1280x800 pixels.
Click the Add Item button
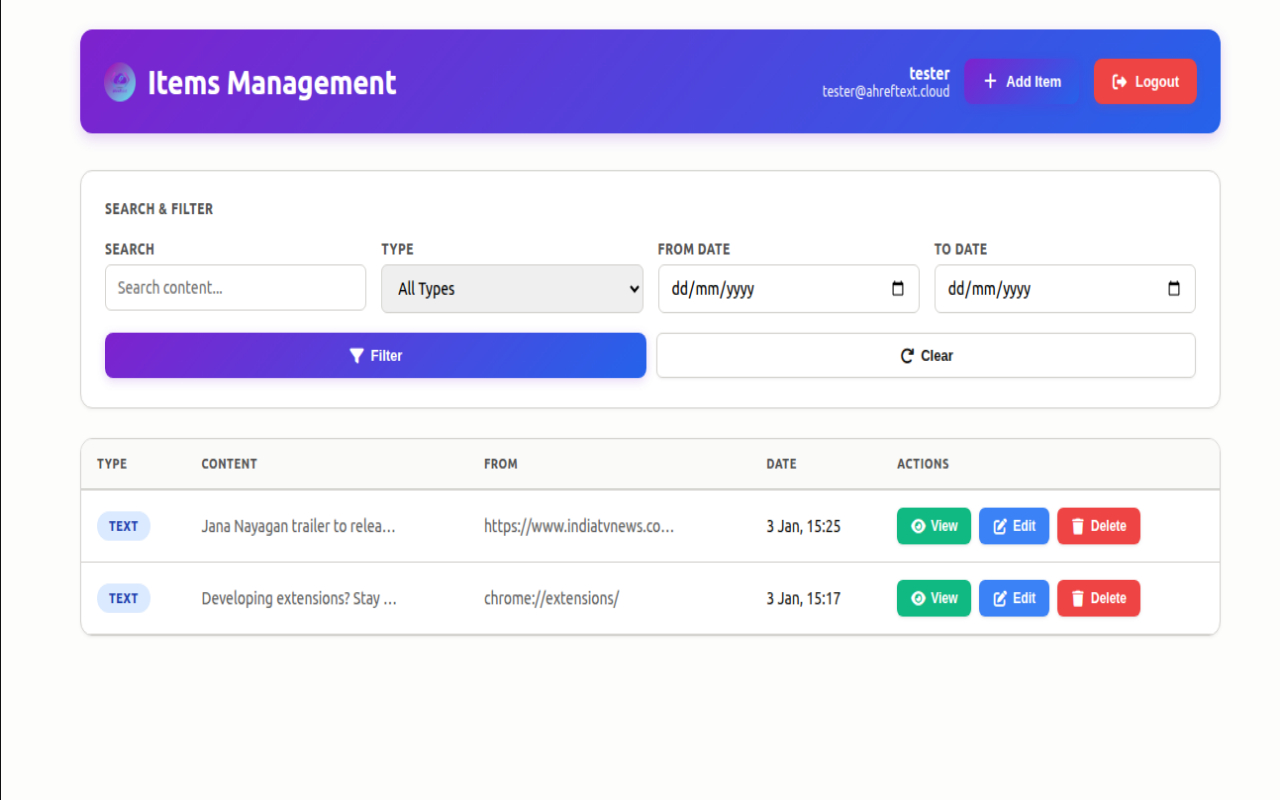(1021, 82)
